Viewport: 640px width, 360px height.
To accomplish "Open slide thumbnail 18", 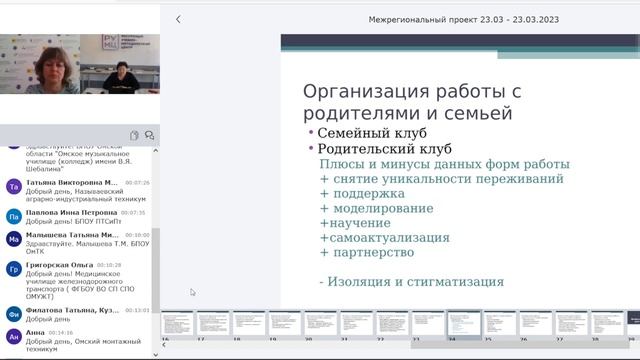I will coord(249,324).
